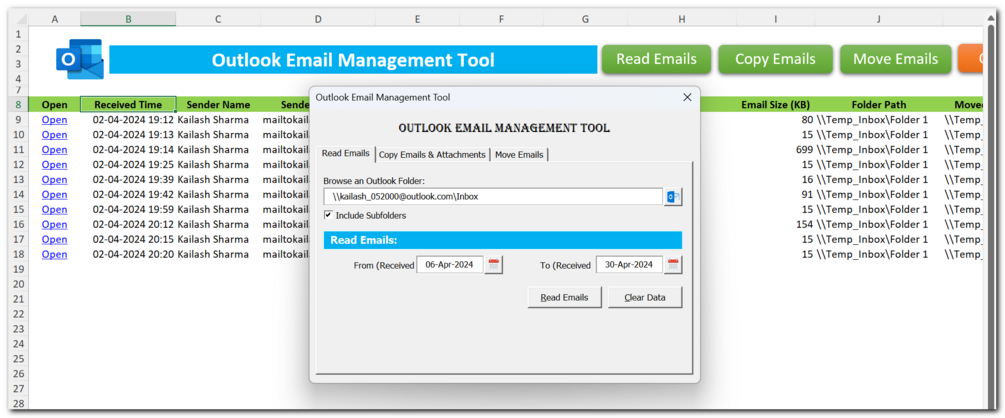Click the Outlook Email Management Tool blue banner

[x=353, y=60]
